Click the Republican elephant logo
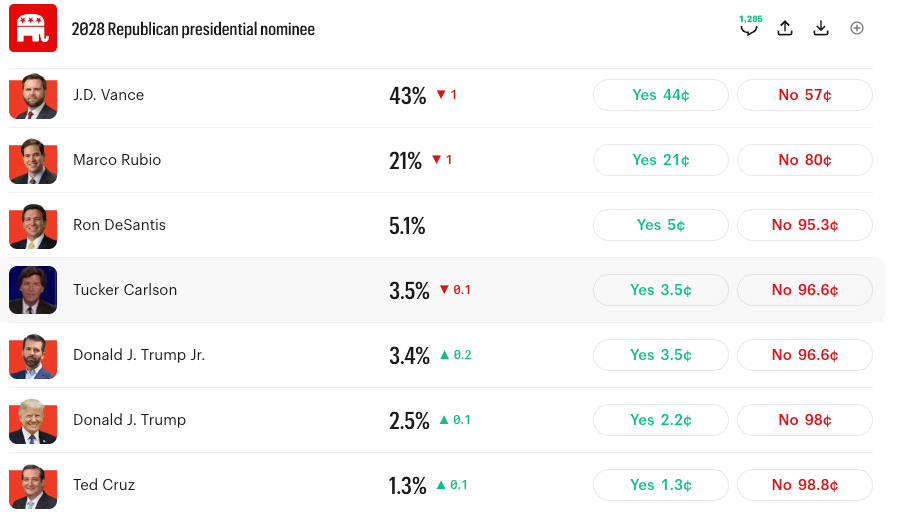 [x=33, y=28]
